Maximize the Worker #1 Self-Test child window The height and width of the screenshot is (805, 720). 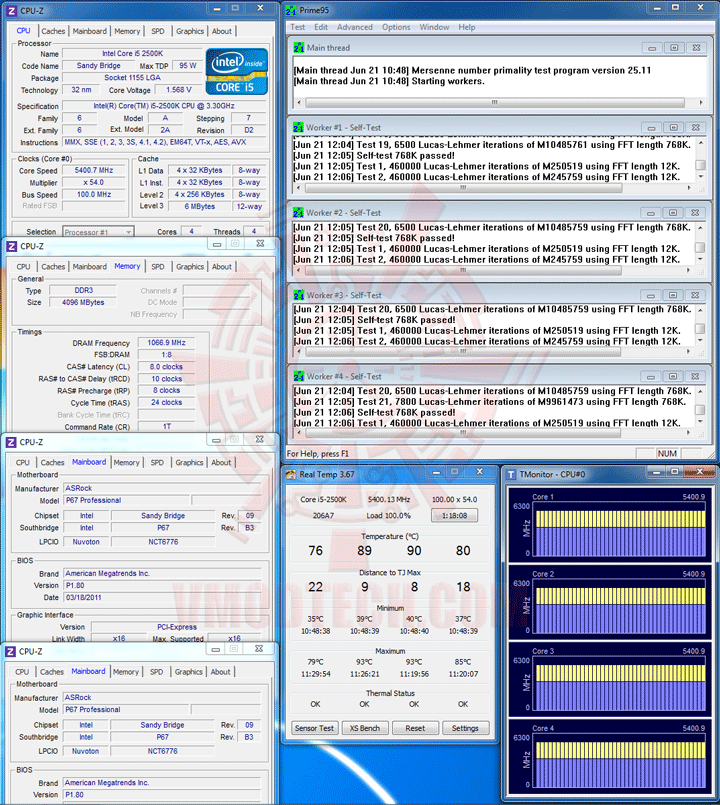(x=673, y=127)
